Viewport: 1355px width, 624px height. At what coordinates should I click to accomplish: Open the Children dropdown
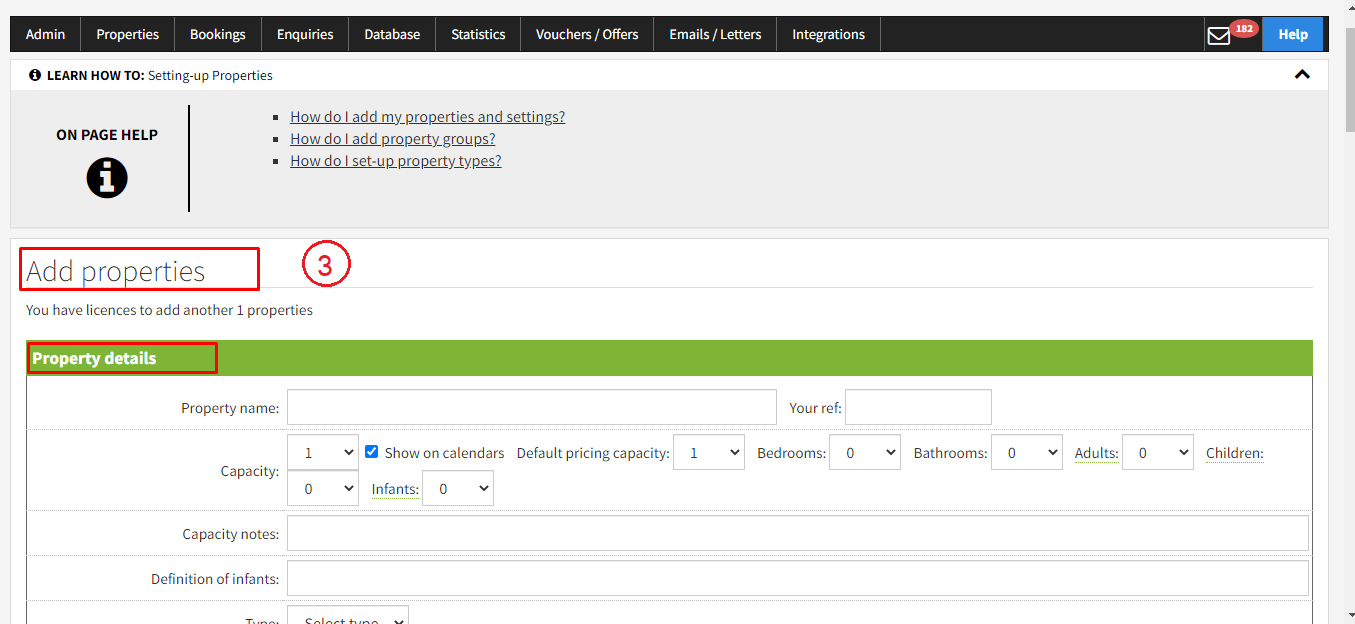coord(323,488)
